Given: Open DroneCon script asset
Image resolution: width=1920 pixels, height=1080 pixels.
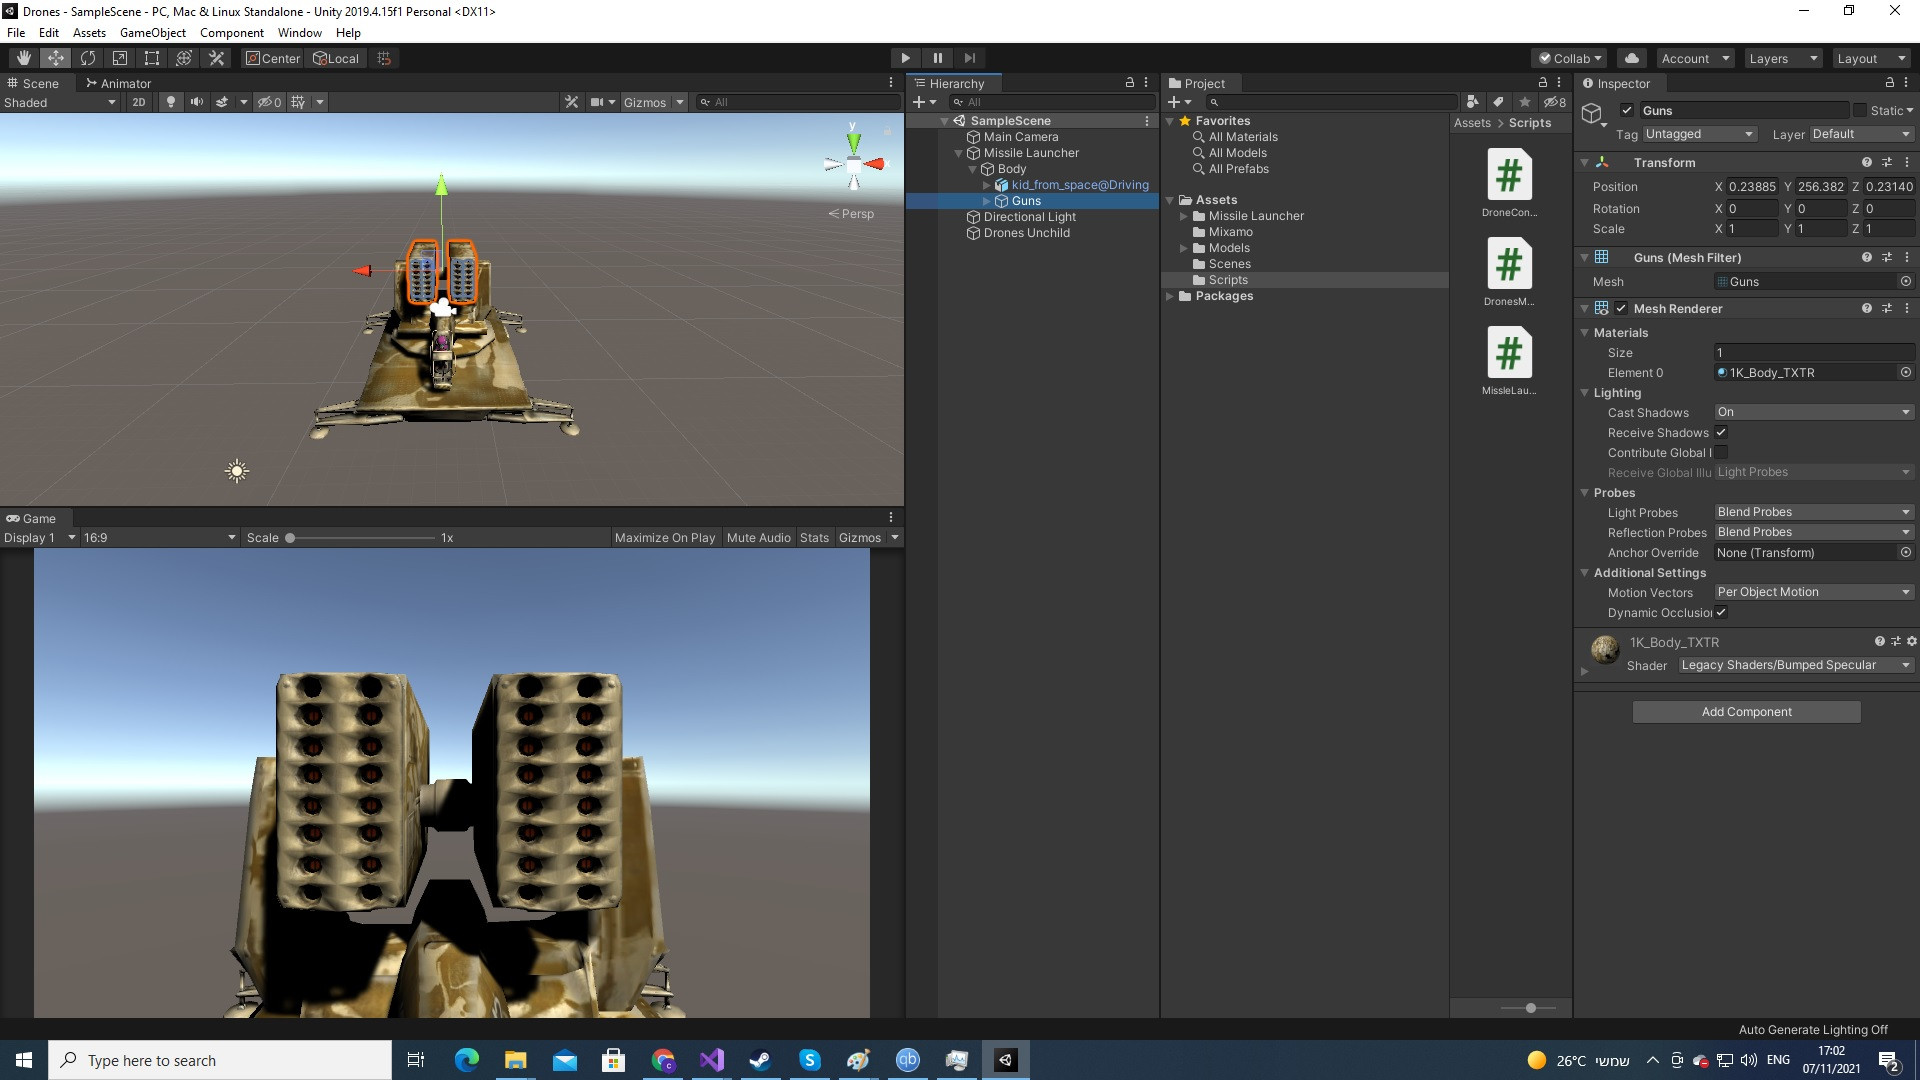Looking at the screenshot, I should tap(1509, 183).
